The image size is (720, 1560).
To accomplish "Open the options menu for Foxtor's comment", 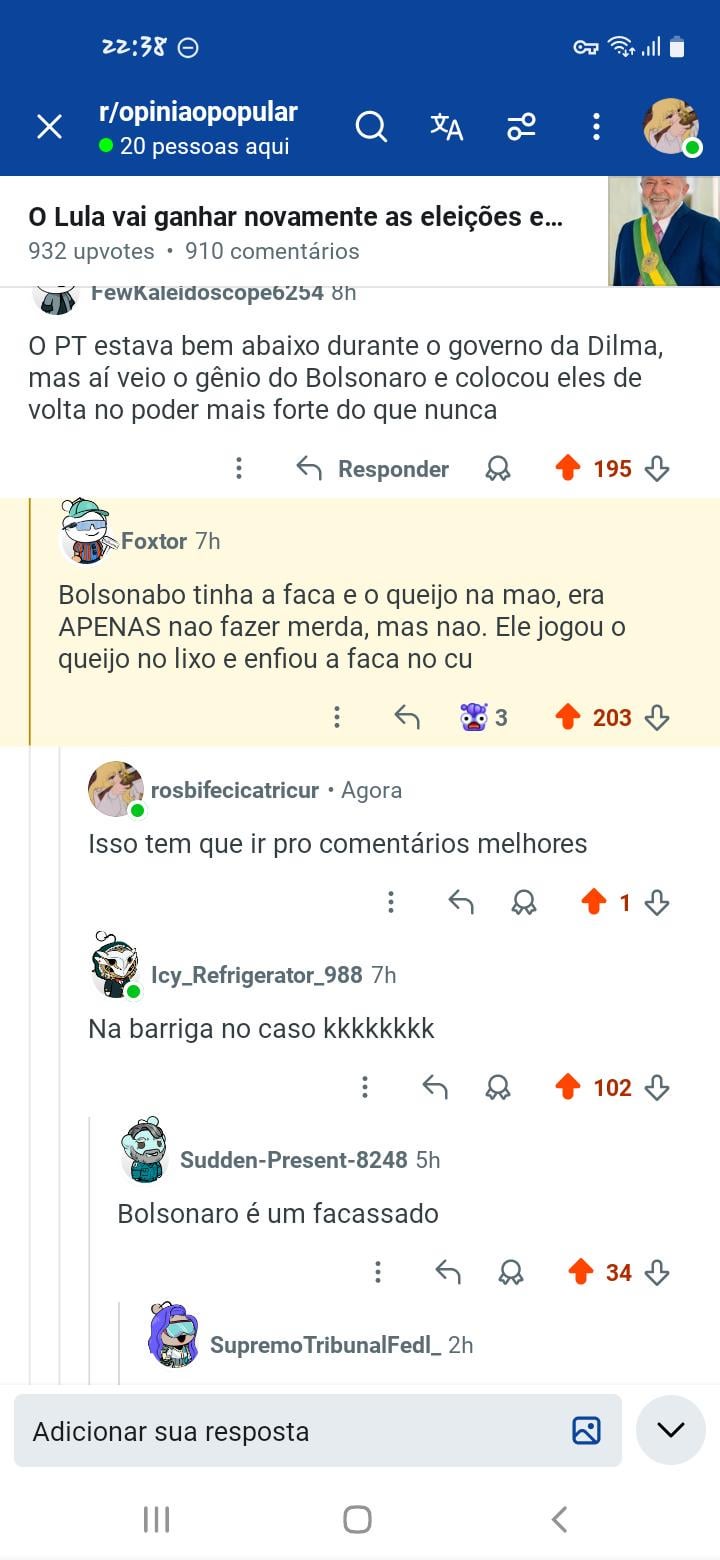I will 337,717.
